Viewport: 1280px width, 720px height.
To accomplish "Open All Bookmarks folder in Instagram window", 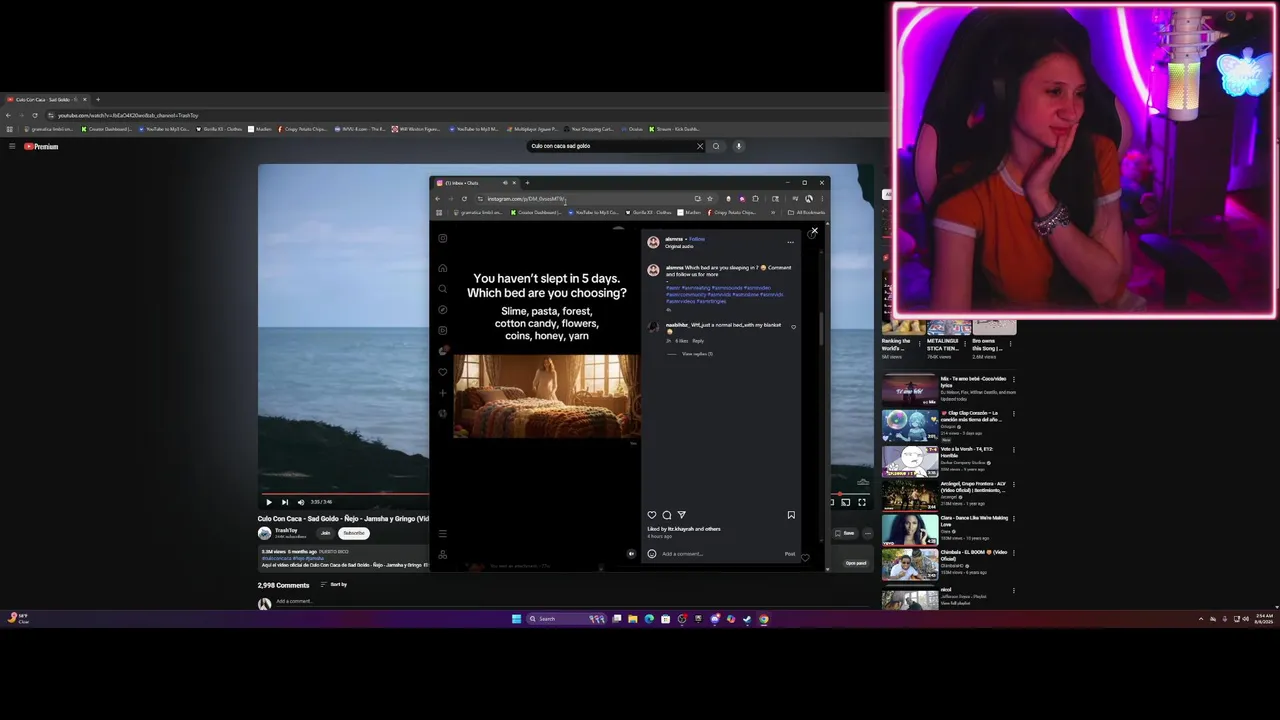I will 807,212.
